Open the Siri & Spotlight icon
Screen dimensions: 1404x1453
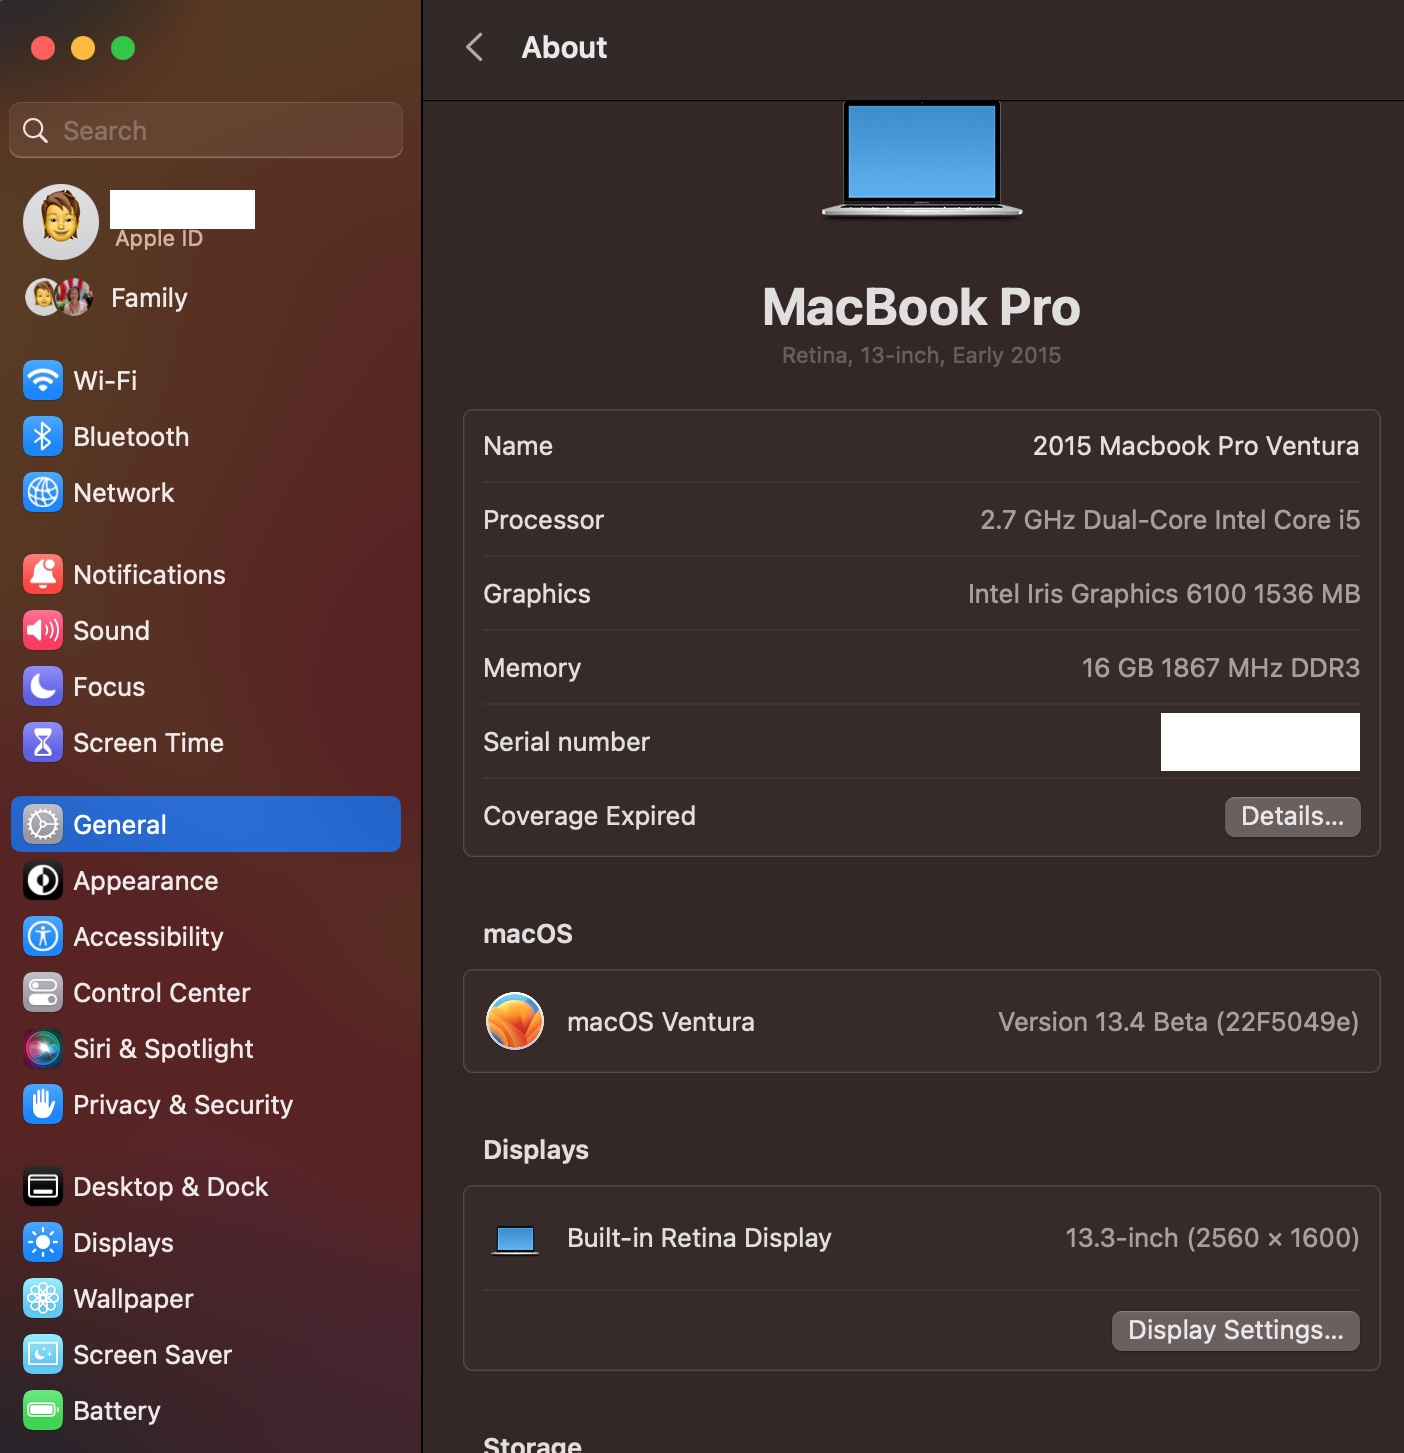(x=43, y=1049)
